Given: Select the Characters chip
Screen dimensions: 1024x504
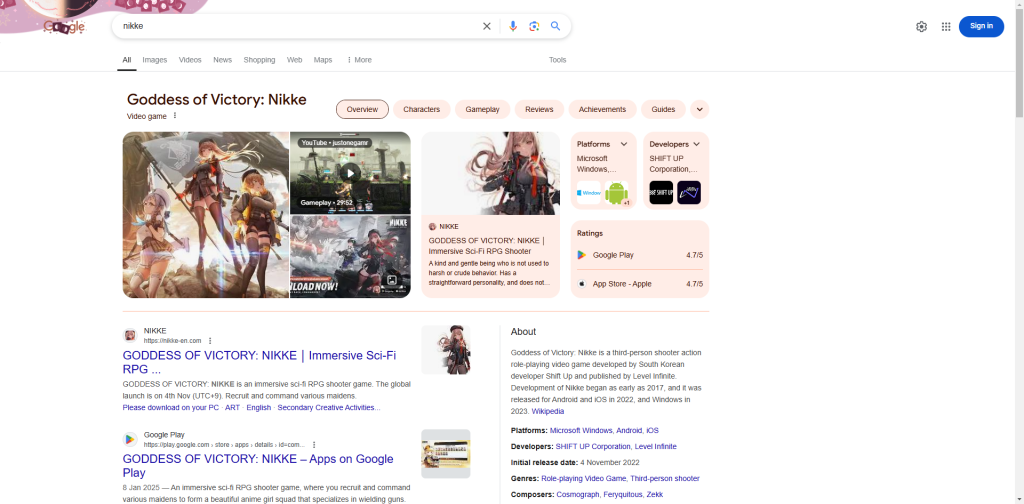Looking at the screenshot, I should tap(421, 109).
